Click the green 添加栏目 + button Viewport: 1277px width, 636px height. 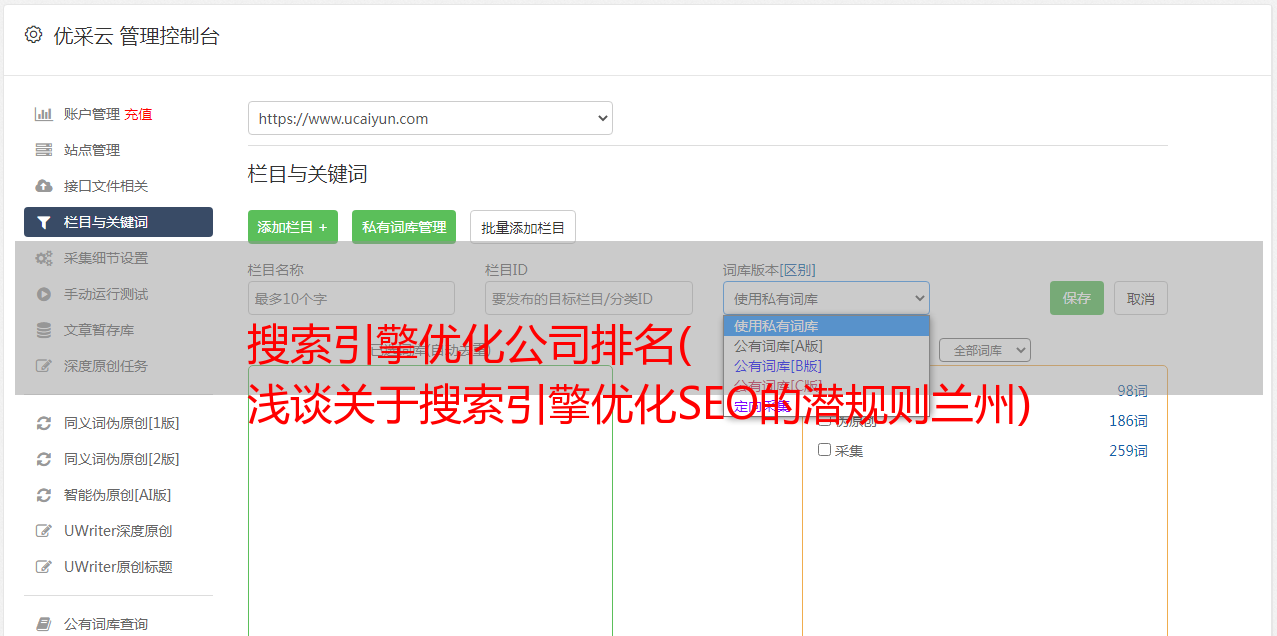click(x=293, y=227)
